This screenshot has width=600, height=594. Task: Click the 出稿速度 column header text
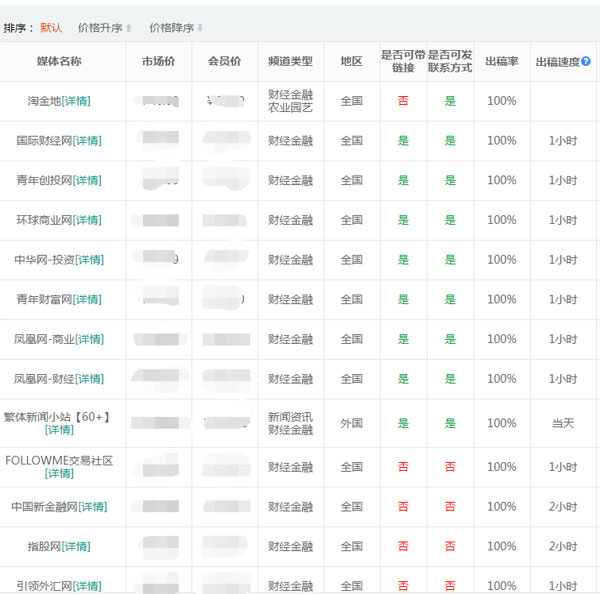(x=558, y=62)
